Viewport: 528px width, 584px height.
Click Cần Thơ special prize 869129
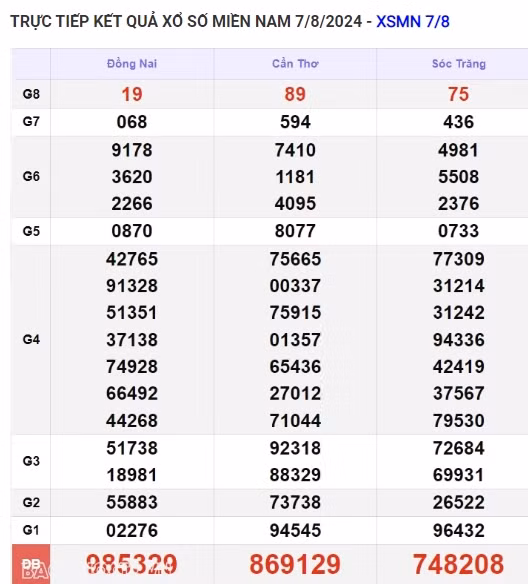click(x=295, y=564)
